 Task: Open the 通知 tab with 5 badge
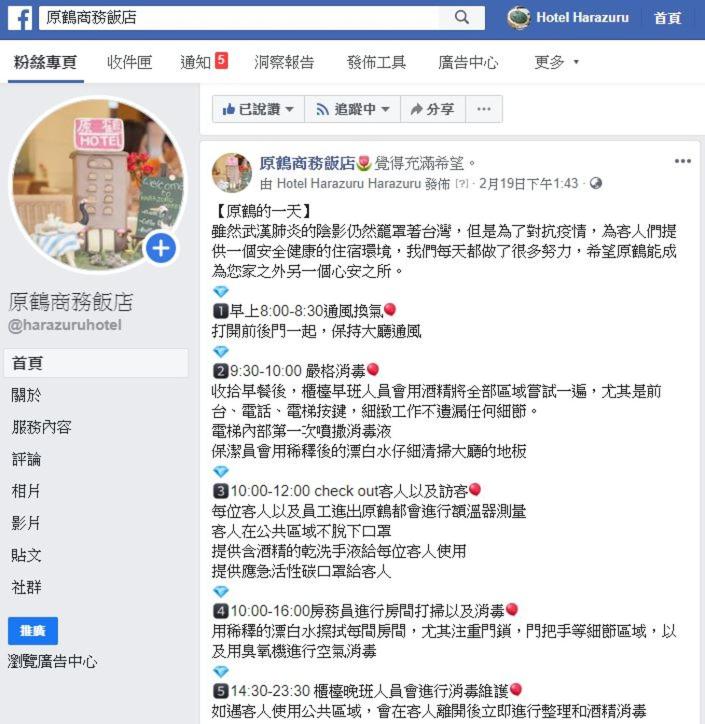click(x=204, y=61)
